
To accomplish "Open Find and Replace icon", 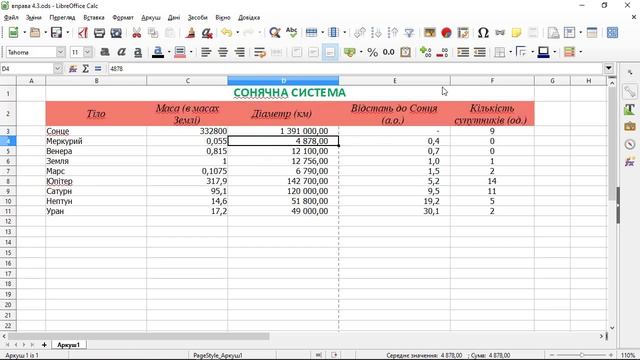I will coord(275,33).
